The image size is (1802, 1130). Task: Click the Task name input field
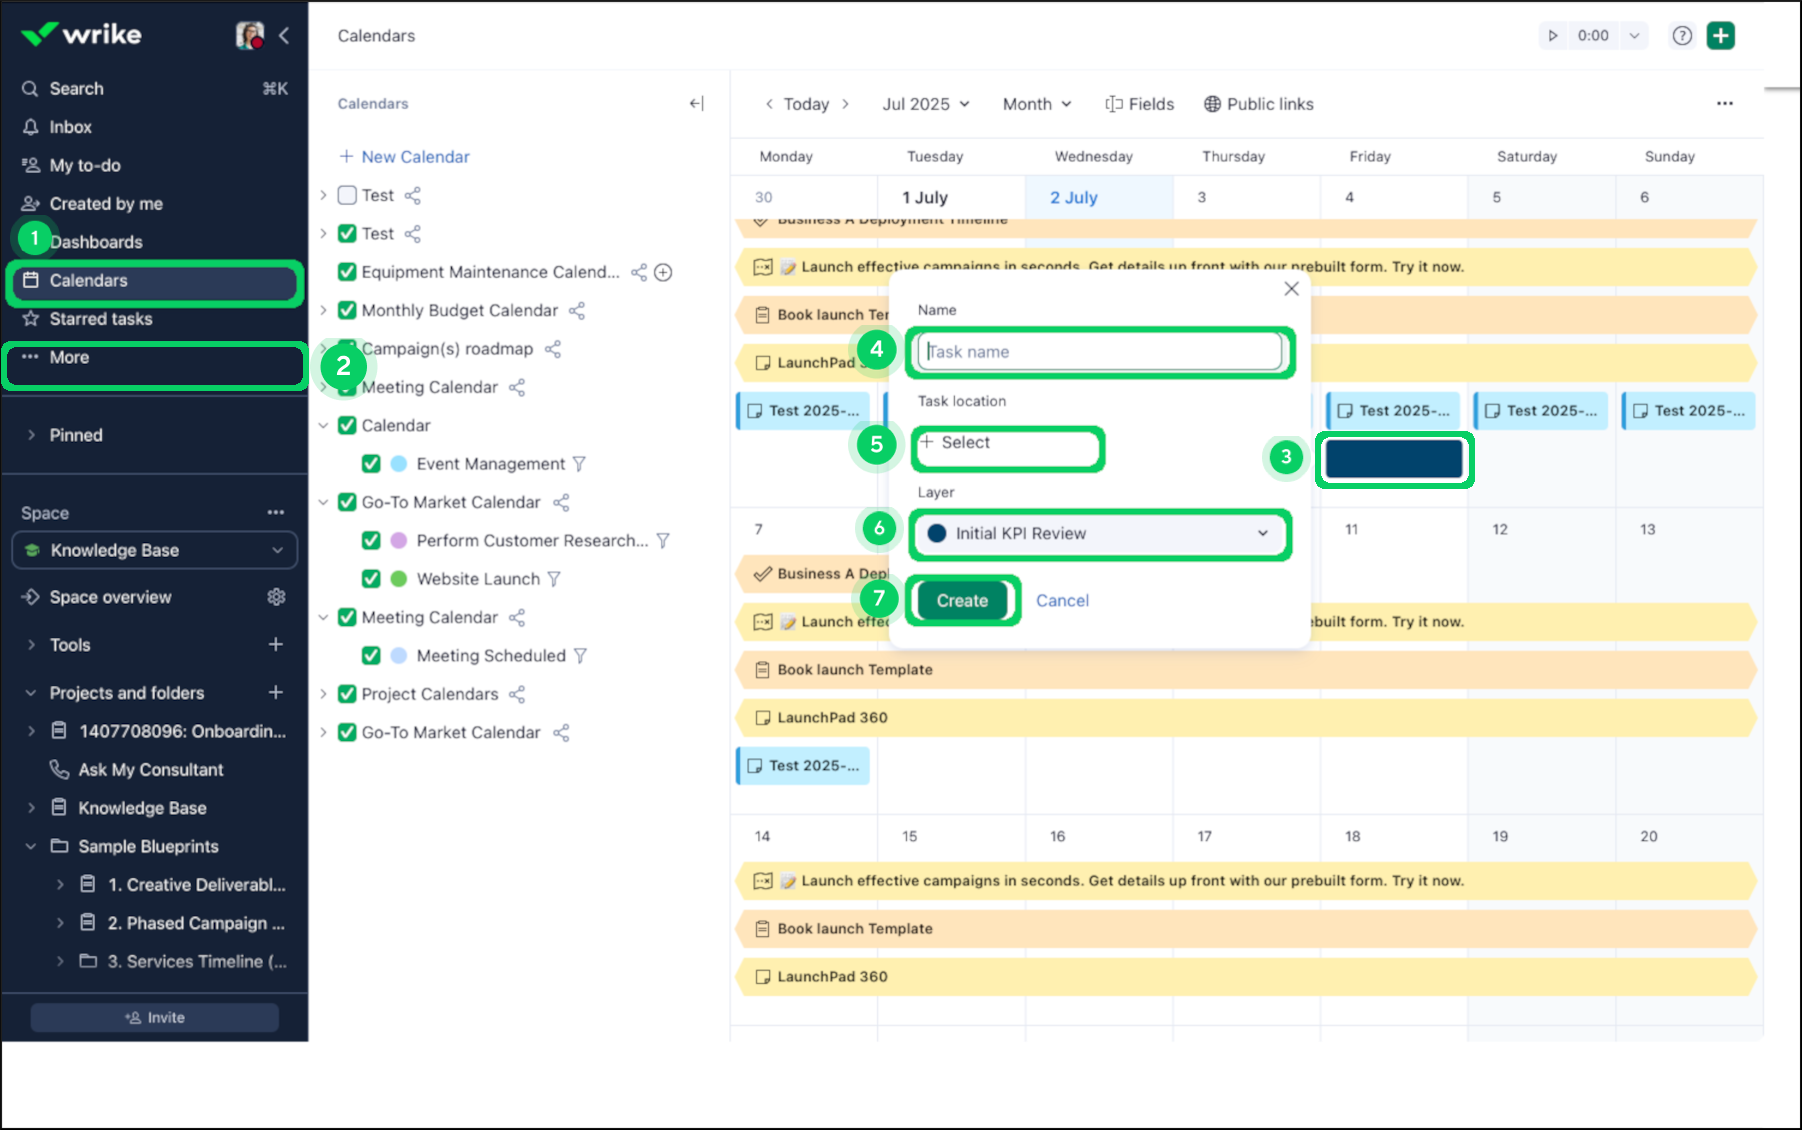click(x=1100, y=352)
